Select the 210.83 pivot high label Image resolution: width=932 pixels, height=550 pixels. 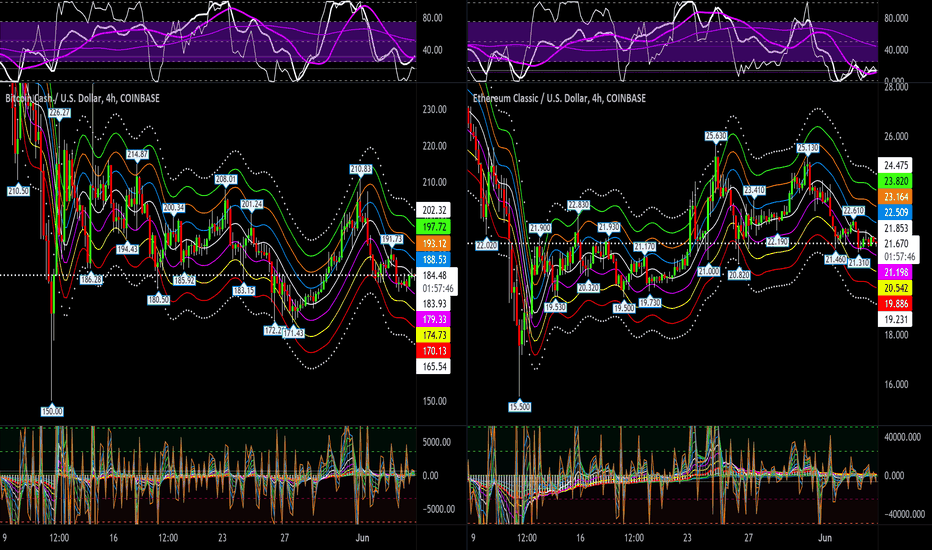361,169
